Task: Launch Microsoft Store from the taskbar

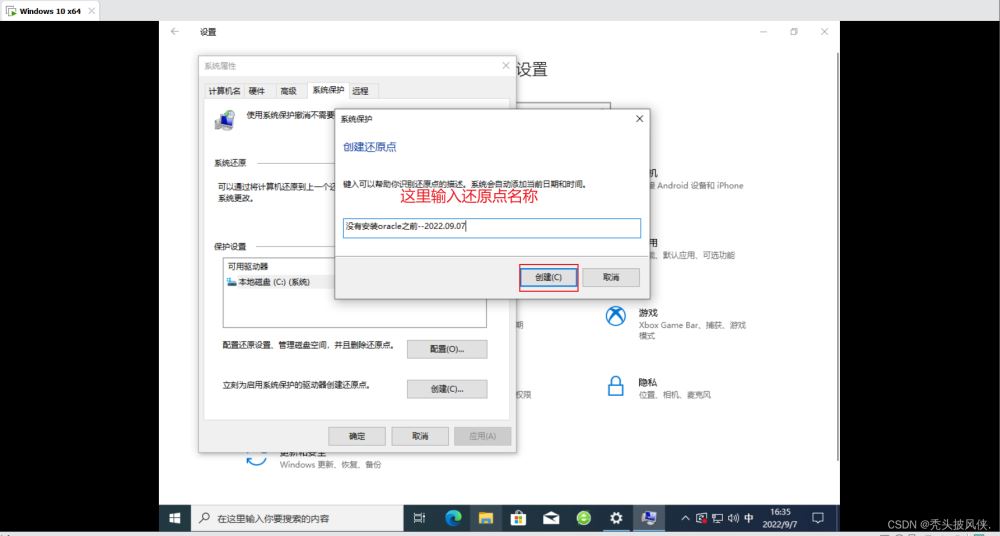Action: tap(518, 518)
